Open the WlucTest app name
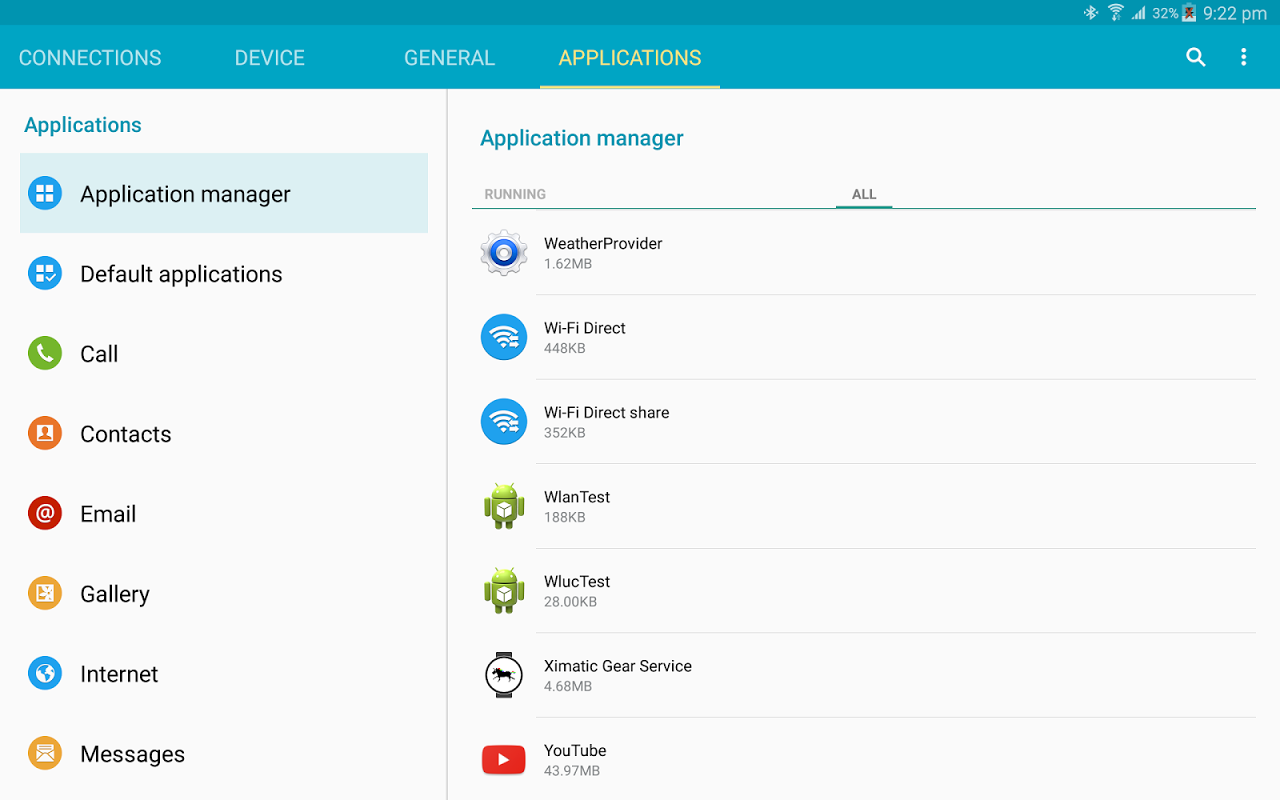Screen dimensions: 1280x800 tap(577, 581)
